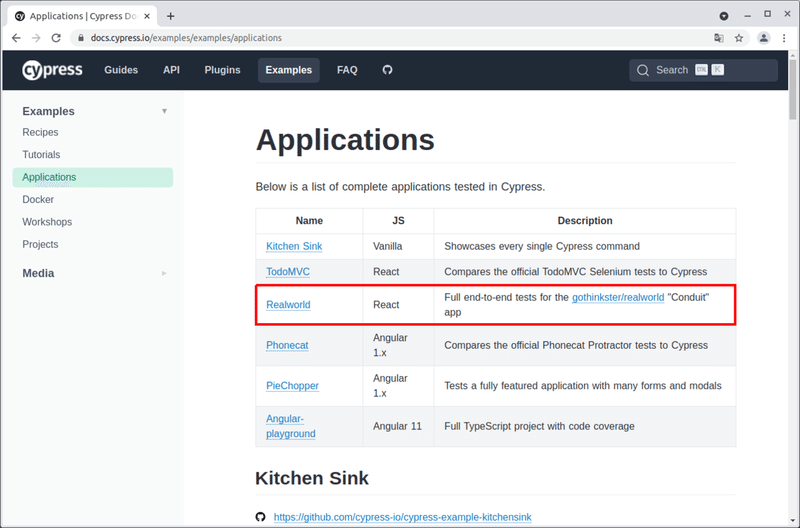
Task: Open the tab search dropdown in title bar
Action: point(723,16)
